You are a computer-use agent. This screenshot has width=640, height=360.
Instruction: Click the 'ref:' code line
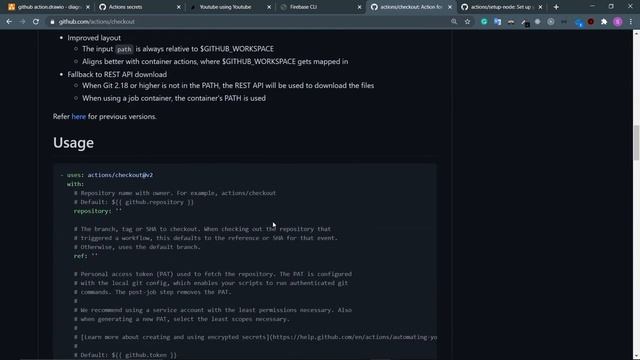tap(86, 256)
